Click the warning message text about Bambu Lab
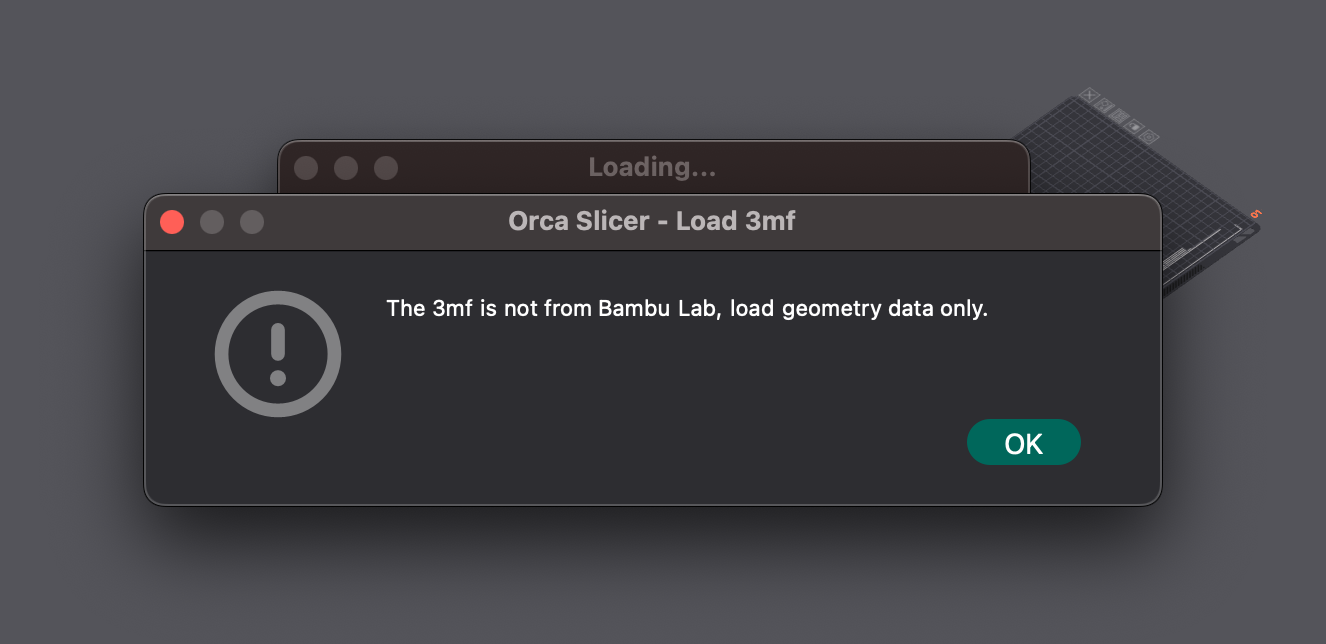 pyautogui.click(x=687, y=308)
